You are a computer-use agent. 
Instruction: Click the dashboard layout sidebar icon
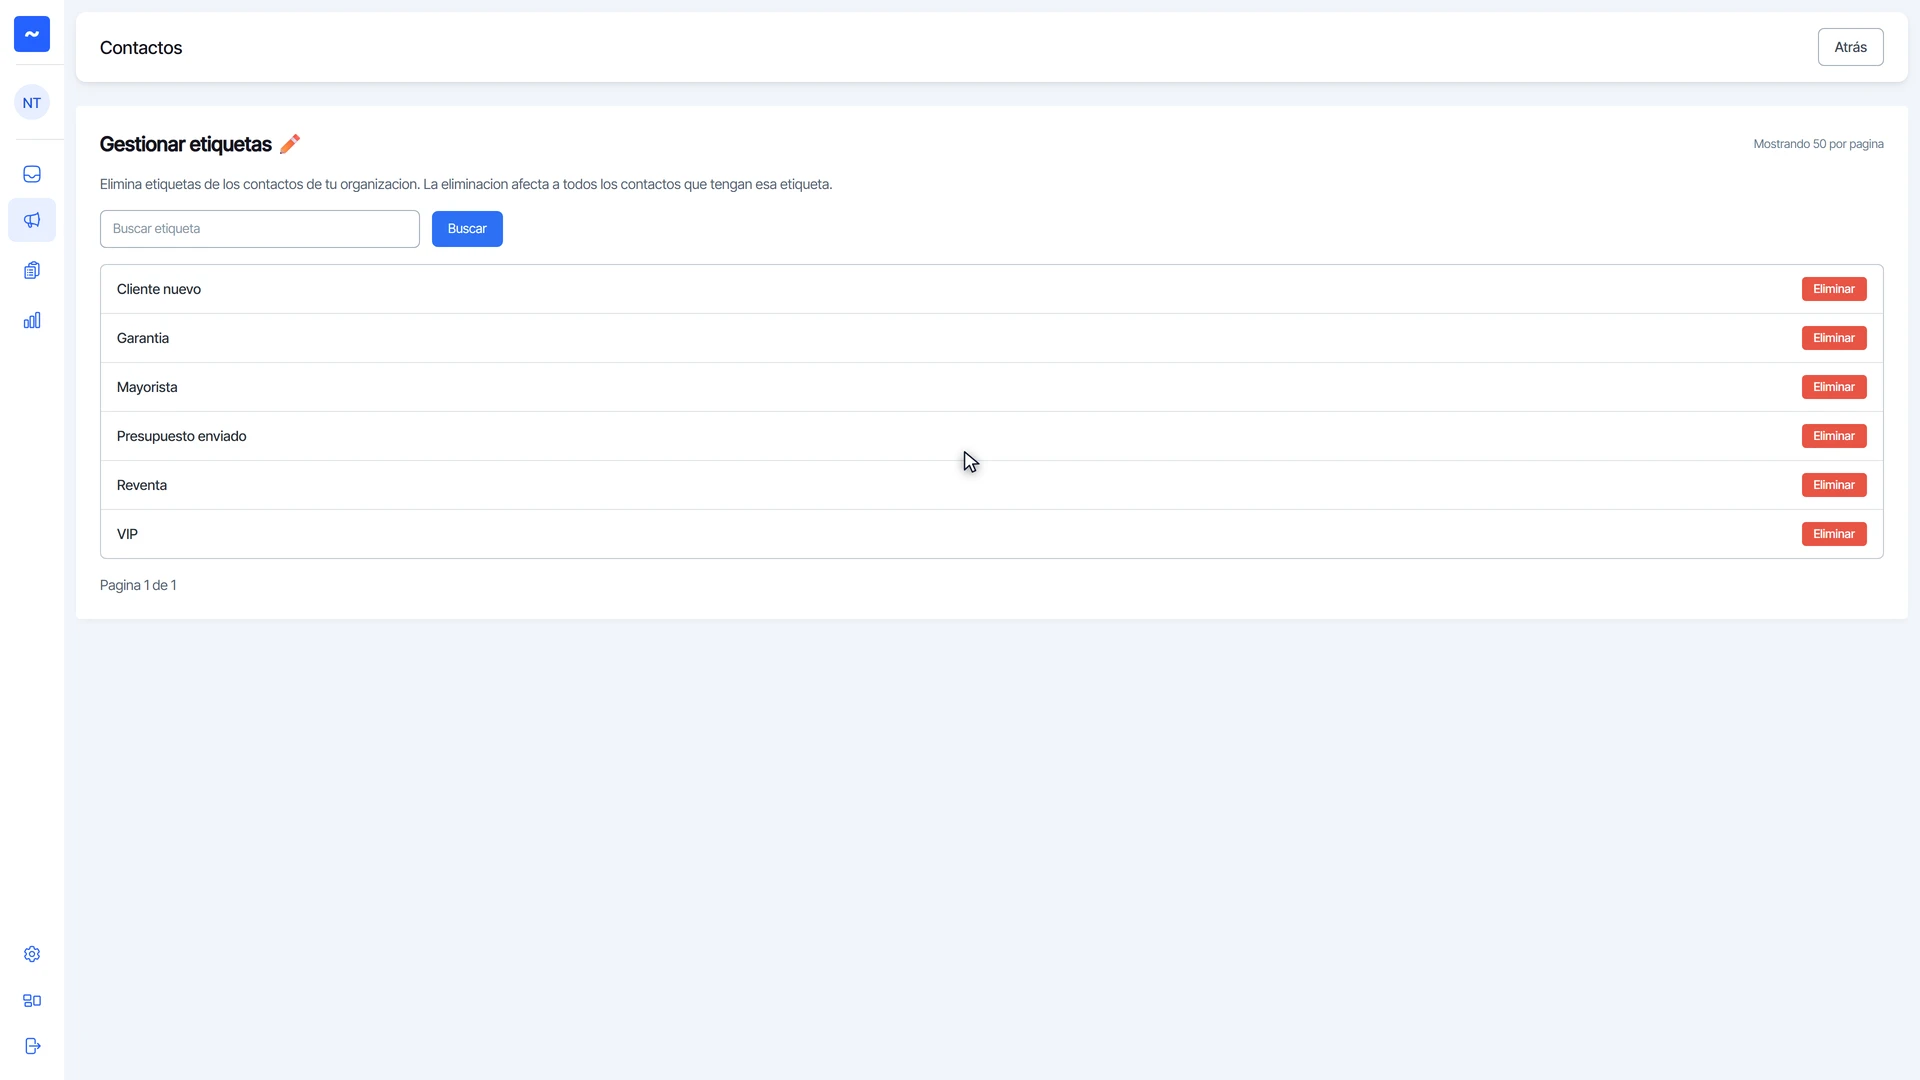point(32,1000)
